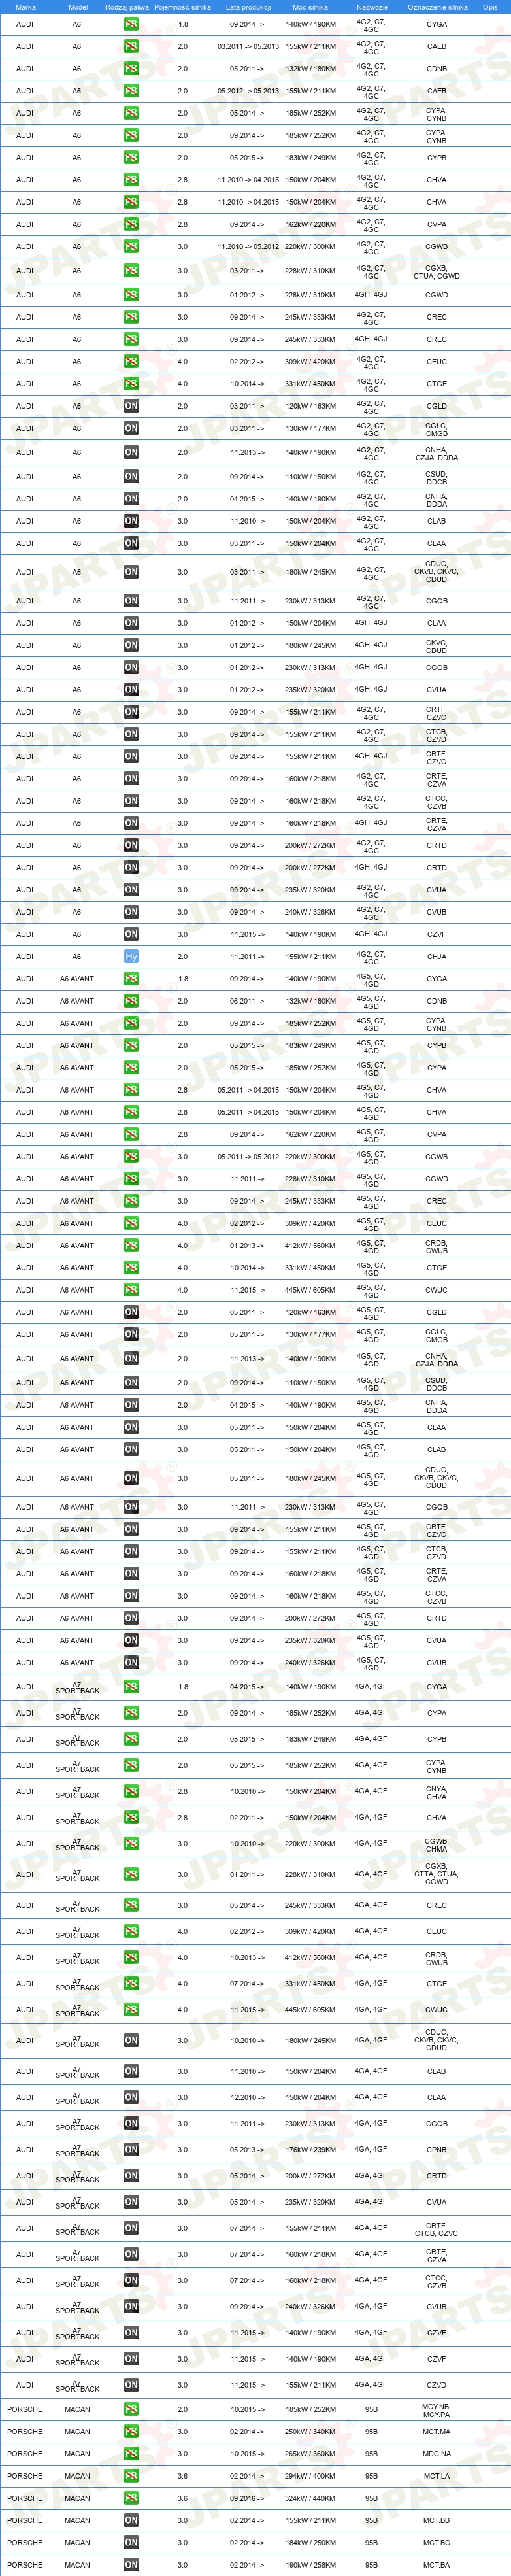Click the petrol icon in the A7 Sportback CNYA, CHVA row
The height and width of the screenshot is (2576, 511).
pos(131,1791)
